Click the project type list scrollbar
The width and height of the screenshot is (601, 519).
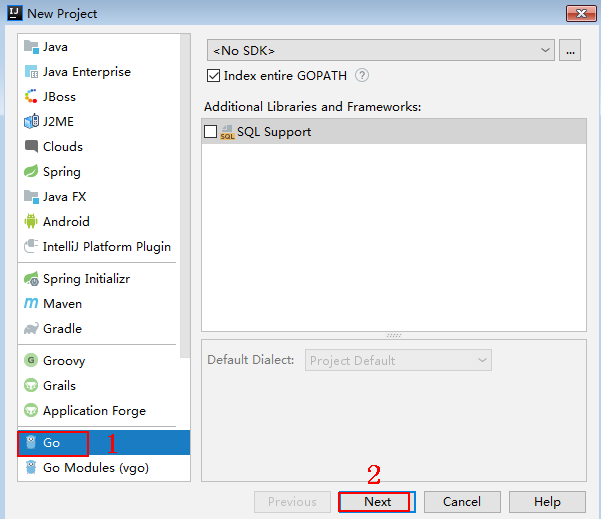click(x=185, y=195)
